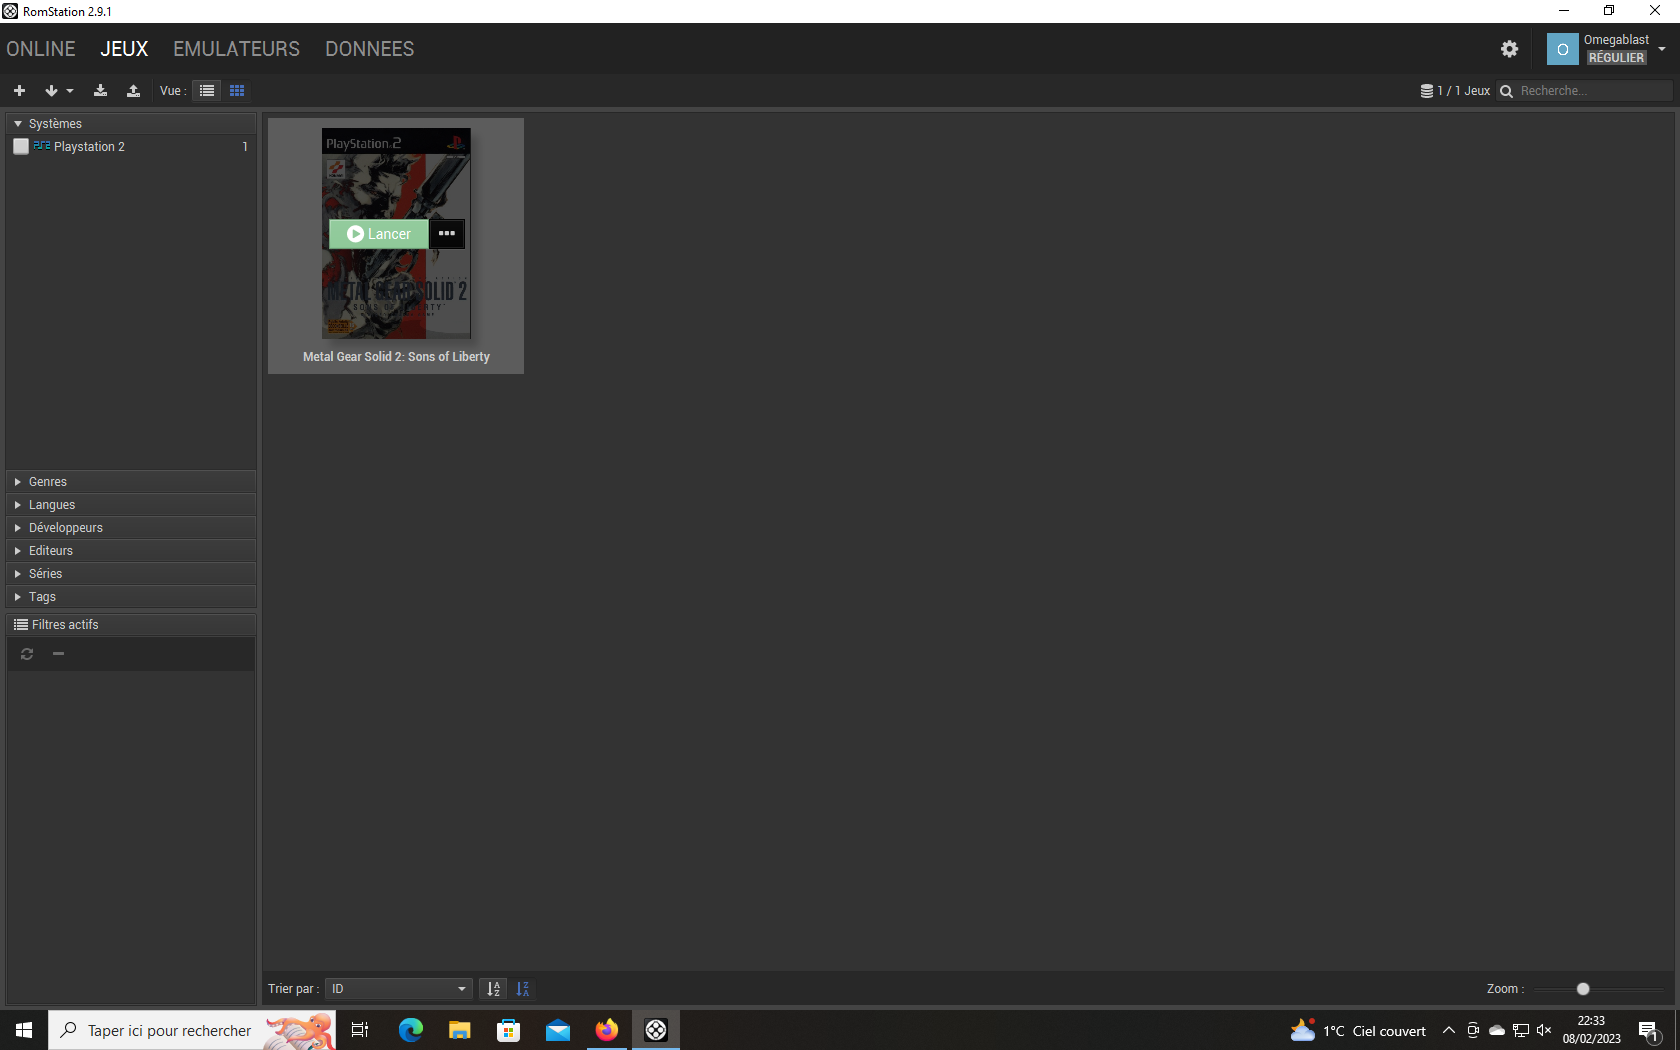Click the export tray icon in toolbar

point(133,91)
